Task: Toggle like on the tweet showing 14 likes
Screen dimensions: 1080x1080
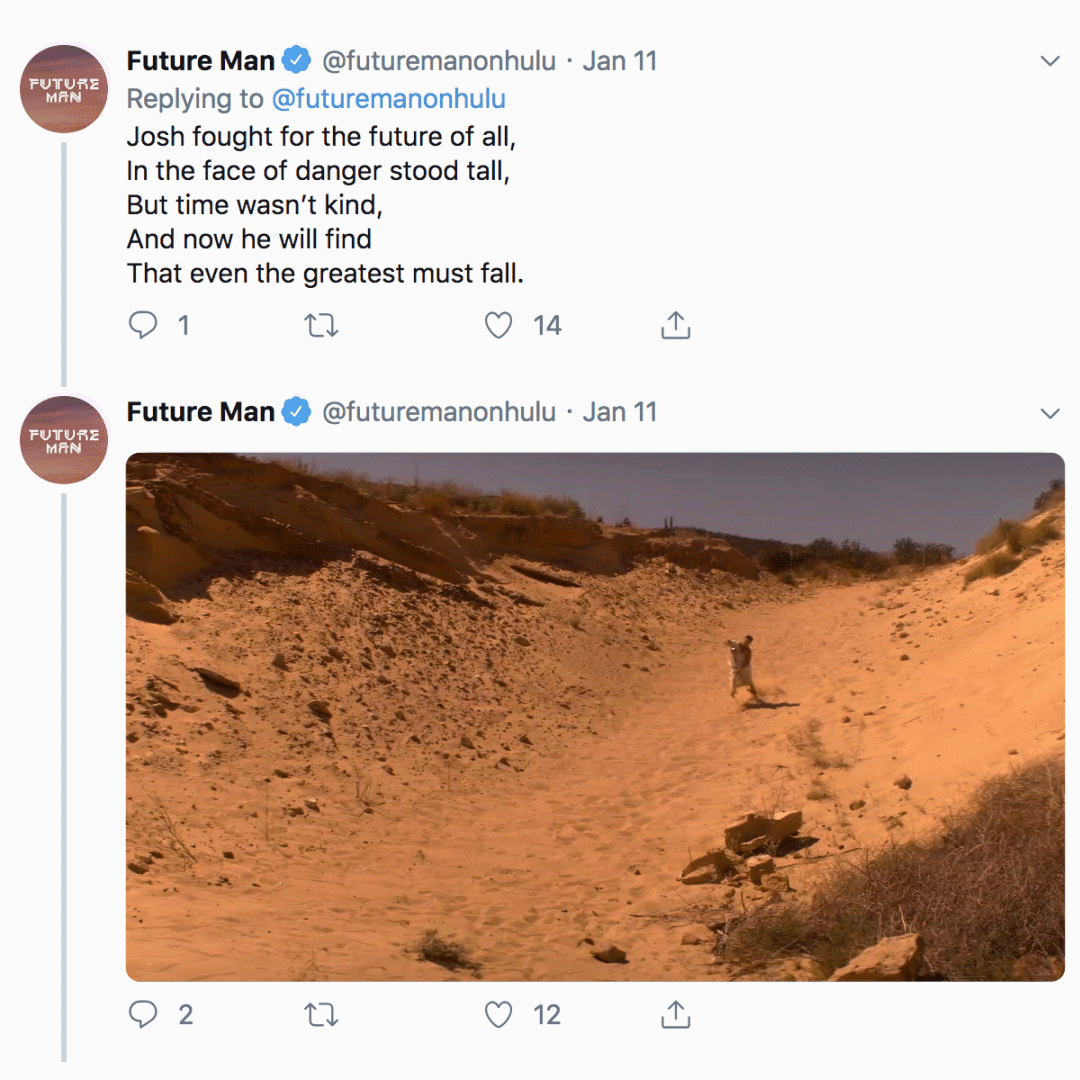Action: click(x=497, y=324)
